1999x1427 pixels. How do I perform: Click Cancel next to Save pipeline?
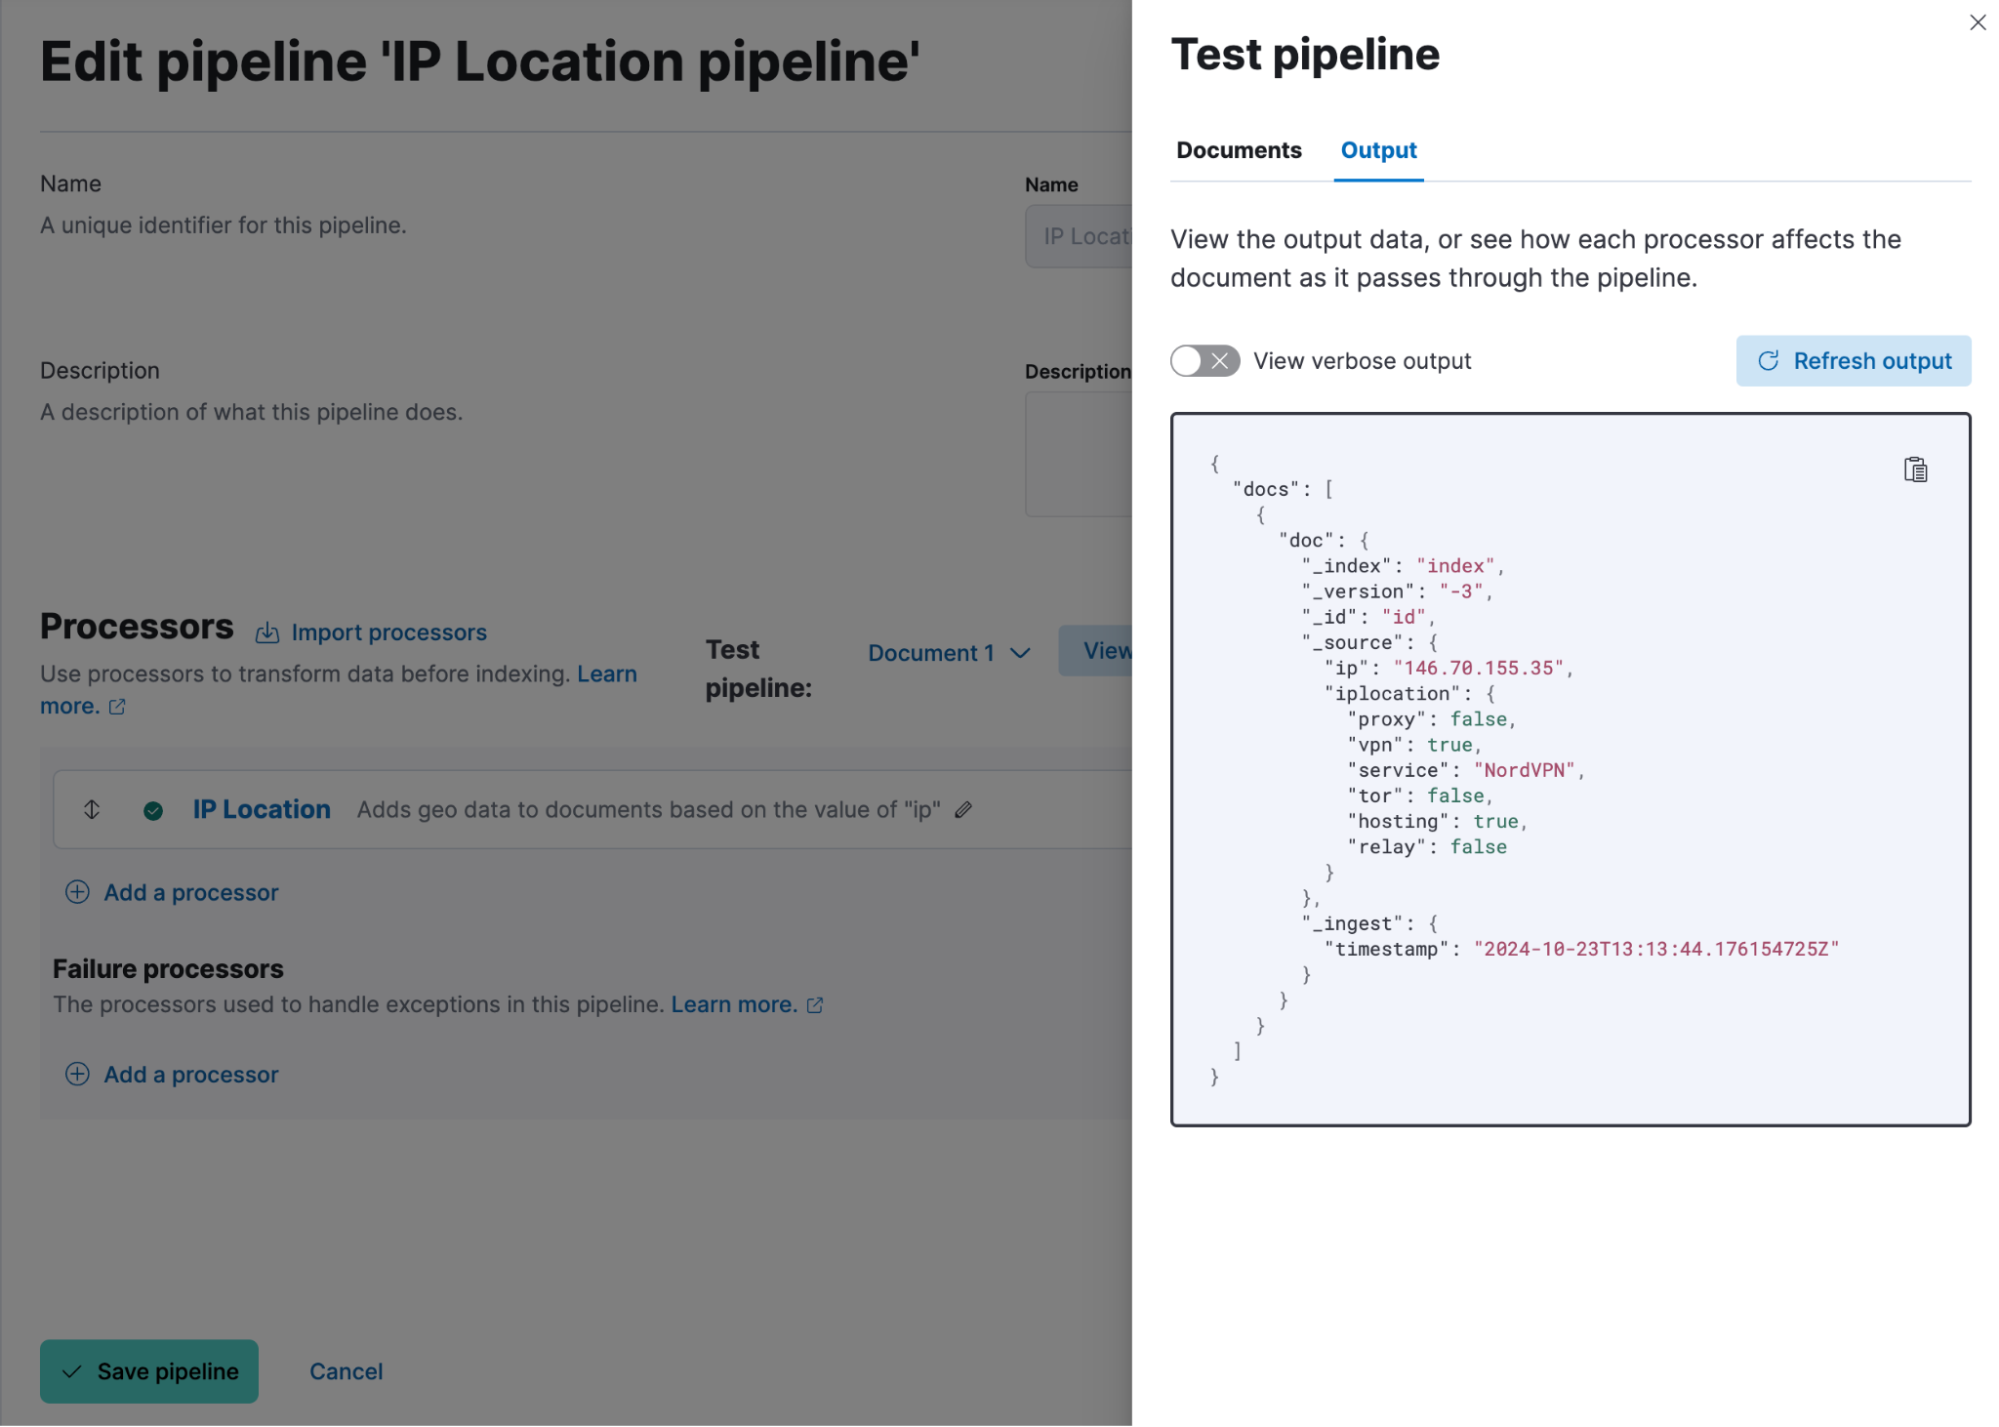tap(345, 1371)
